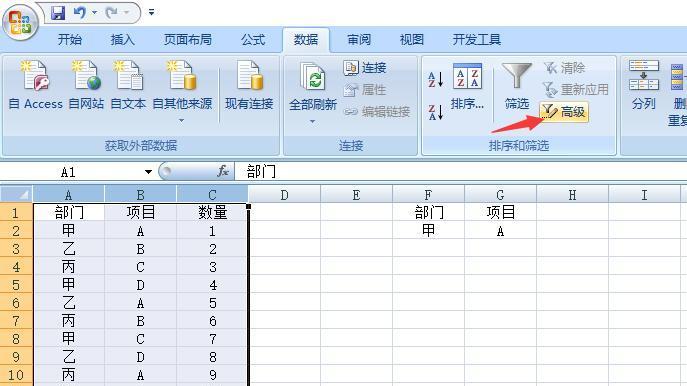Import data with 自 Access icon
Image resolution: width=687 pixels, height=386 pixels.
[x=36, y=85]
